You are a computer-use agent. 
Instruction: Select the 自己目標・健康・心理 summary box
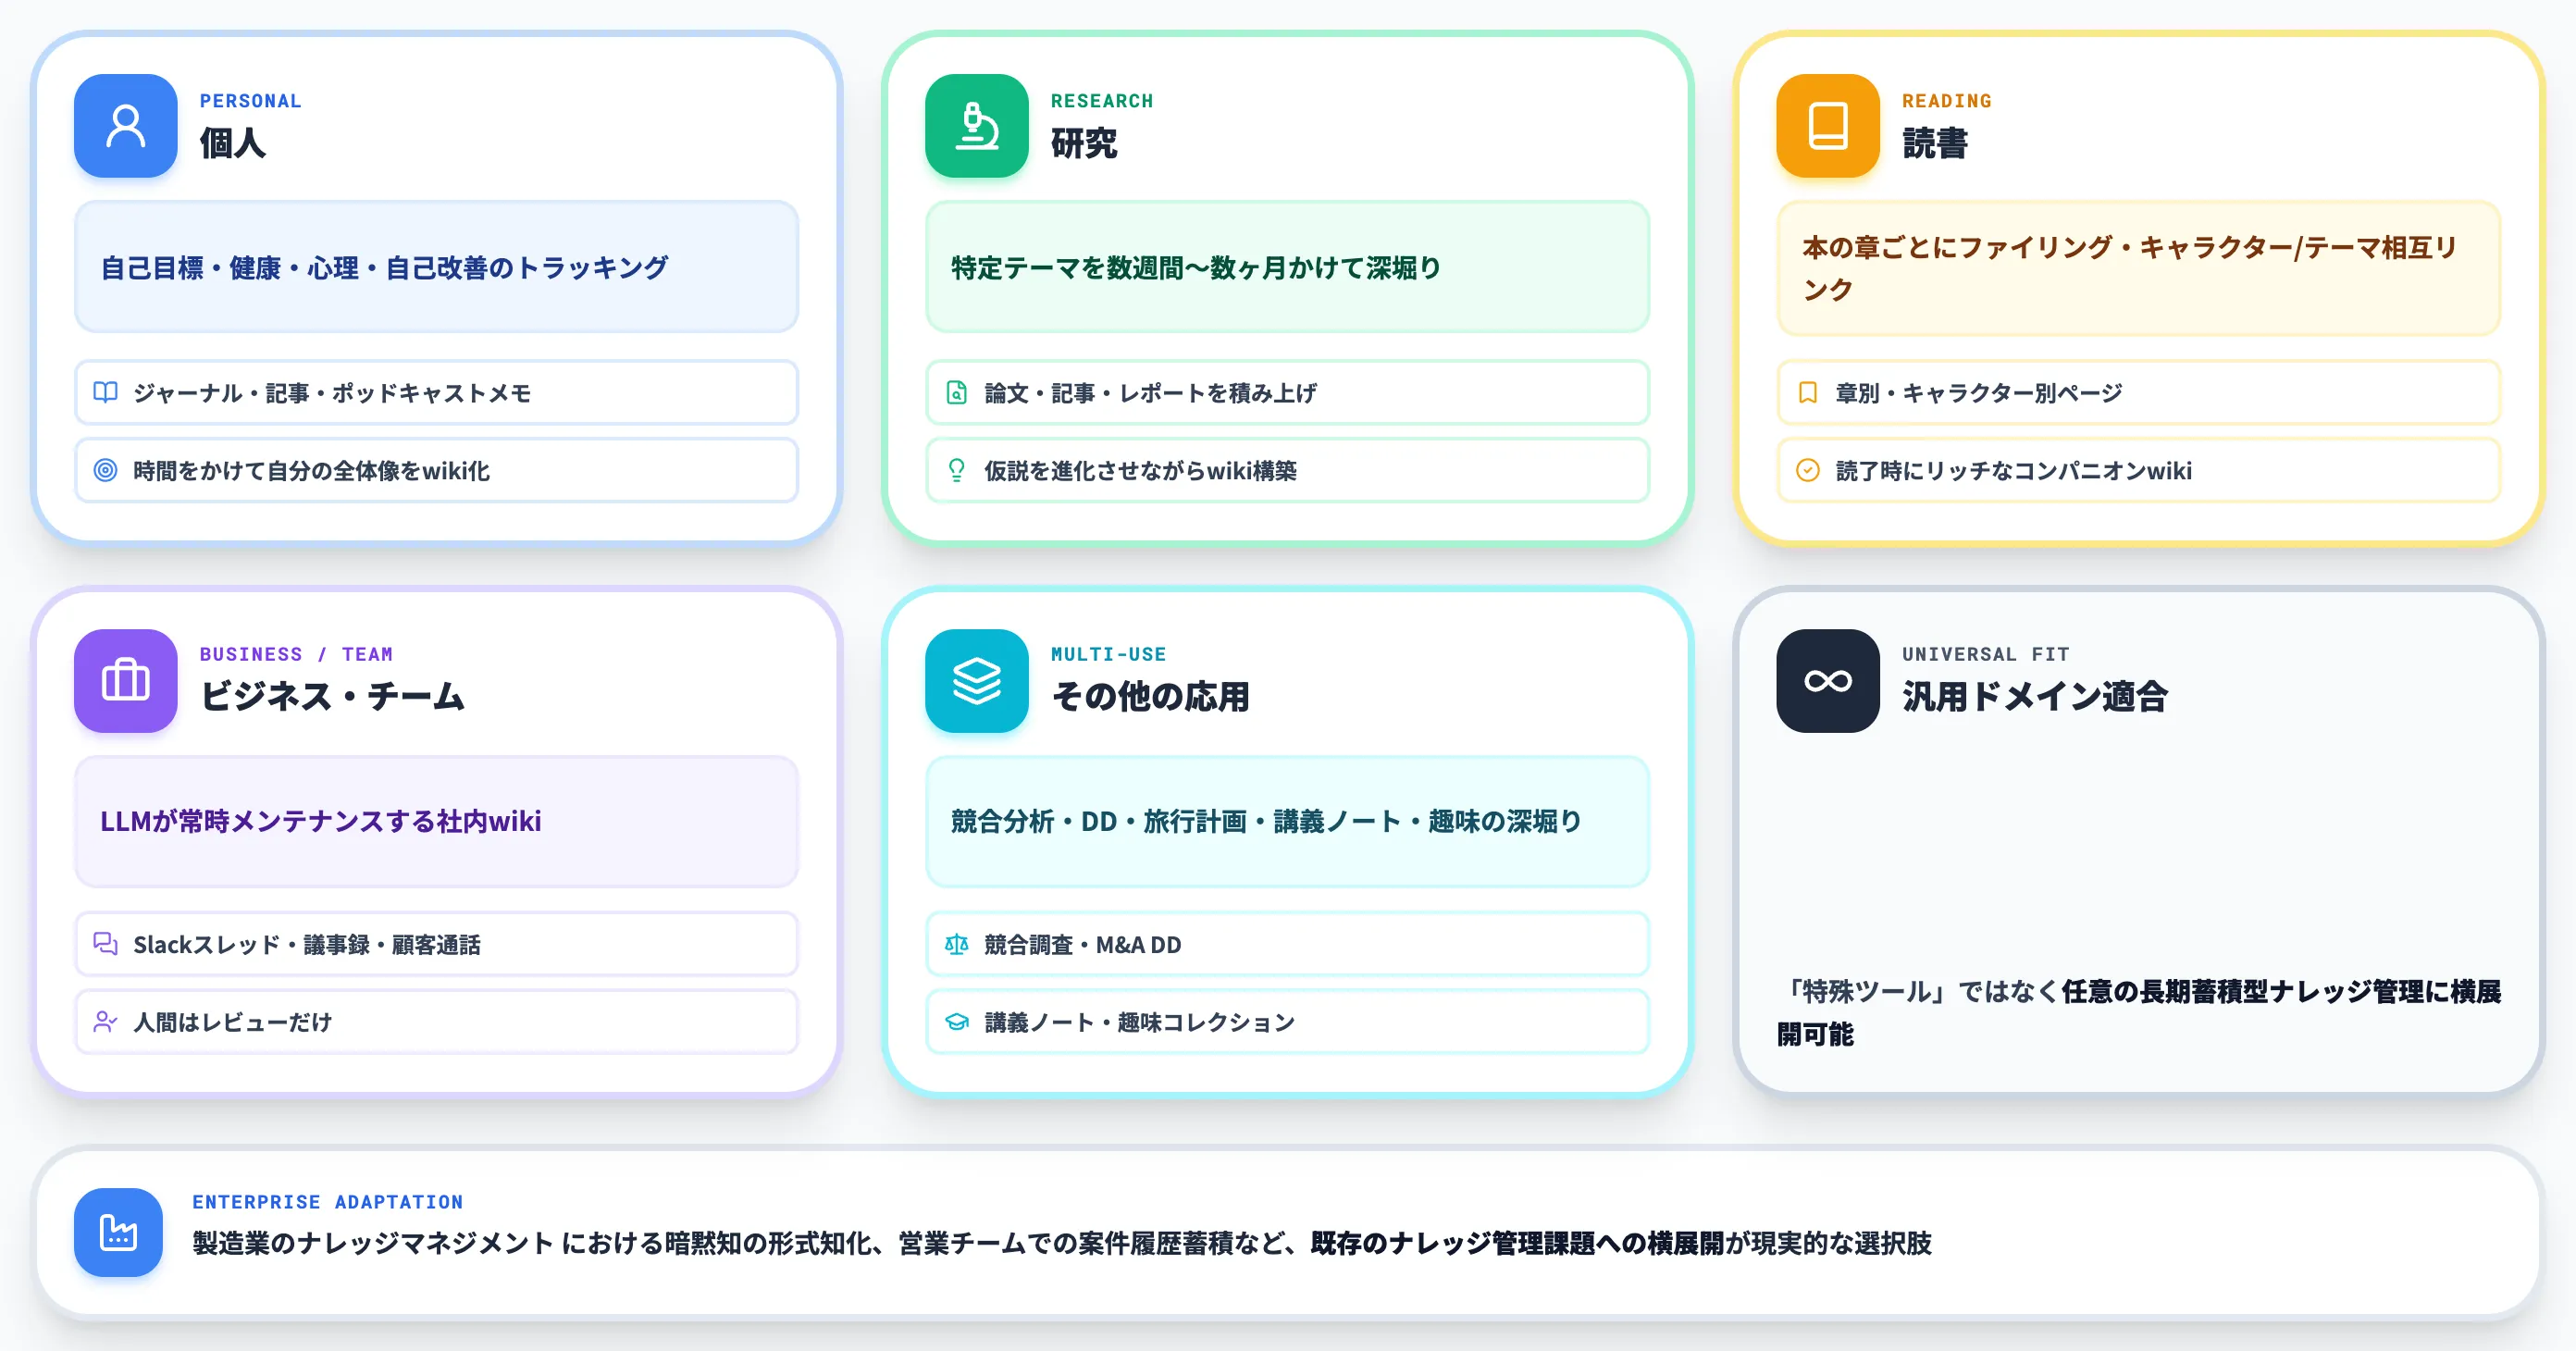coord(436,267)
